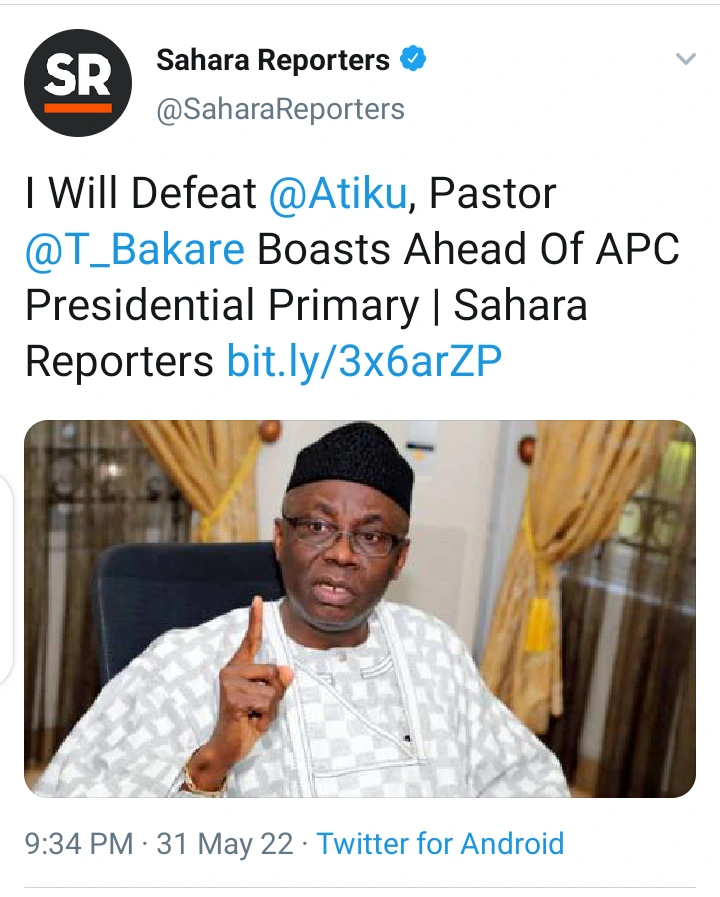Click the blue verified badge
Viewport: 720px width, 897px height.
[x=414, y=60]
